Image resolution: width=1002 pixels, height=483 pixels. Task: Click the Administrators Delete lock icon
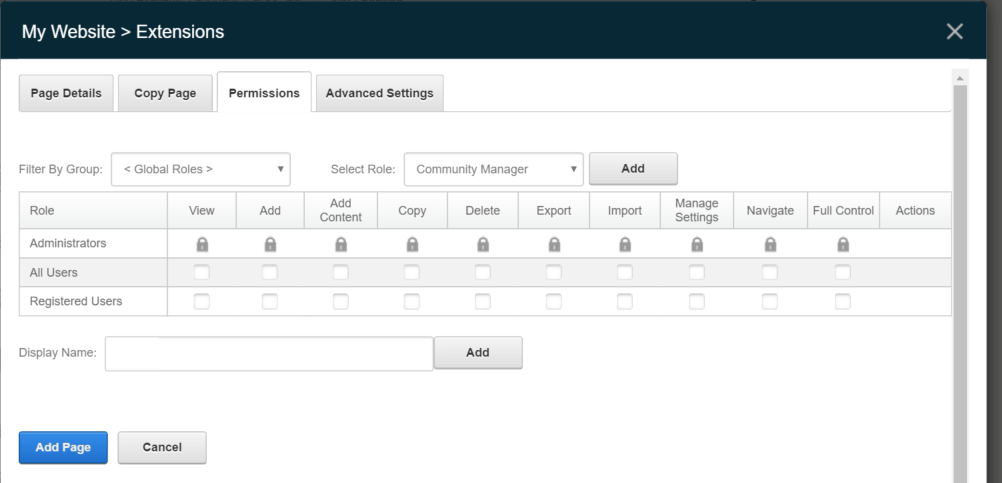pos(483,244)
